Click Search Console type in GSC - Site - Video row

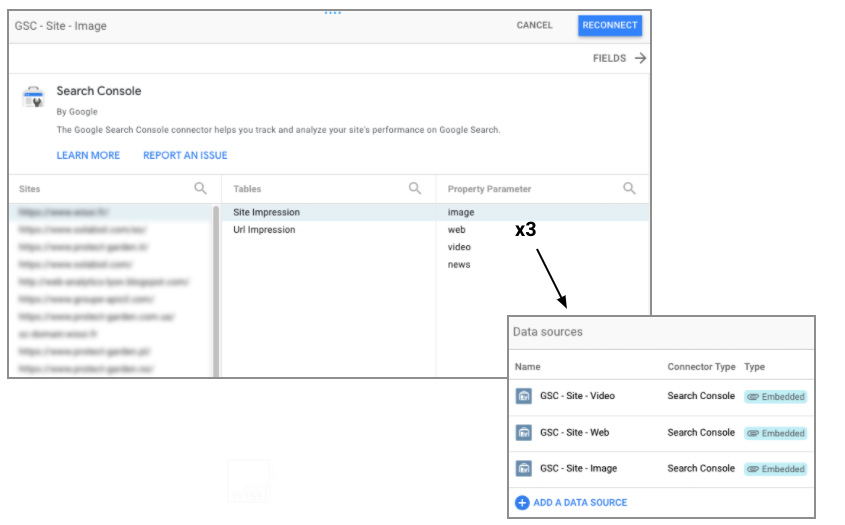click(x=701, y=396)
